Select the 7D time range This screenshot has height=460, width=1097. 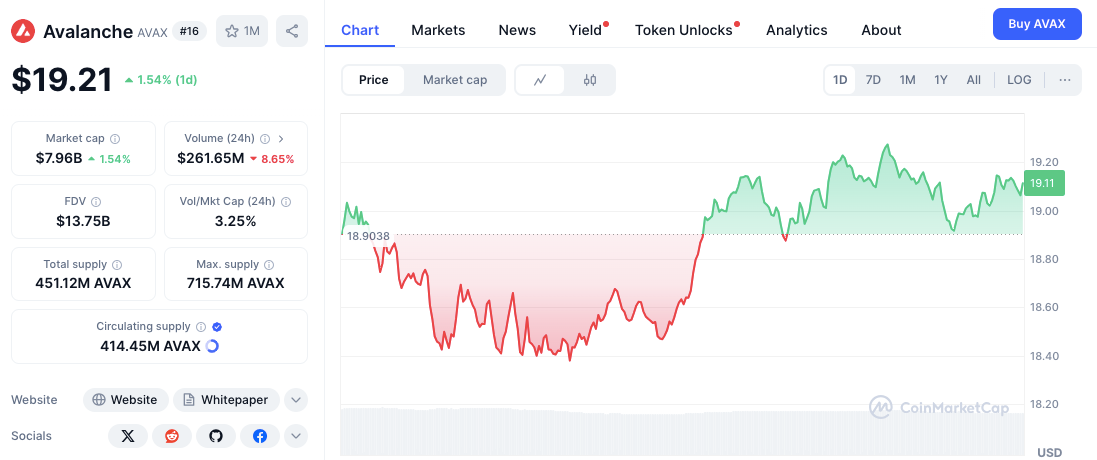coord(873,80)
